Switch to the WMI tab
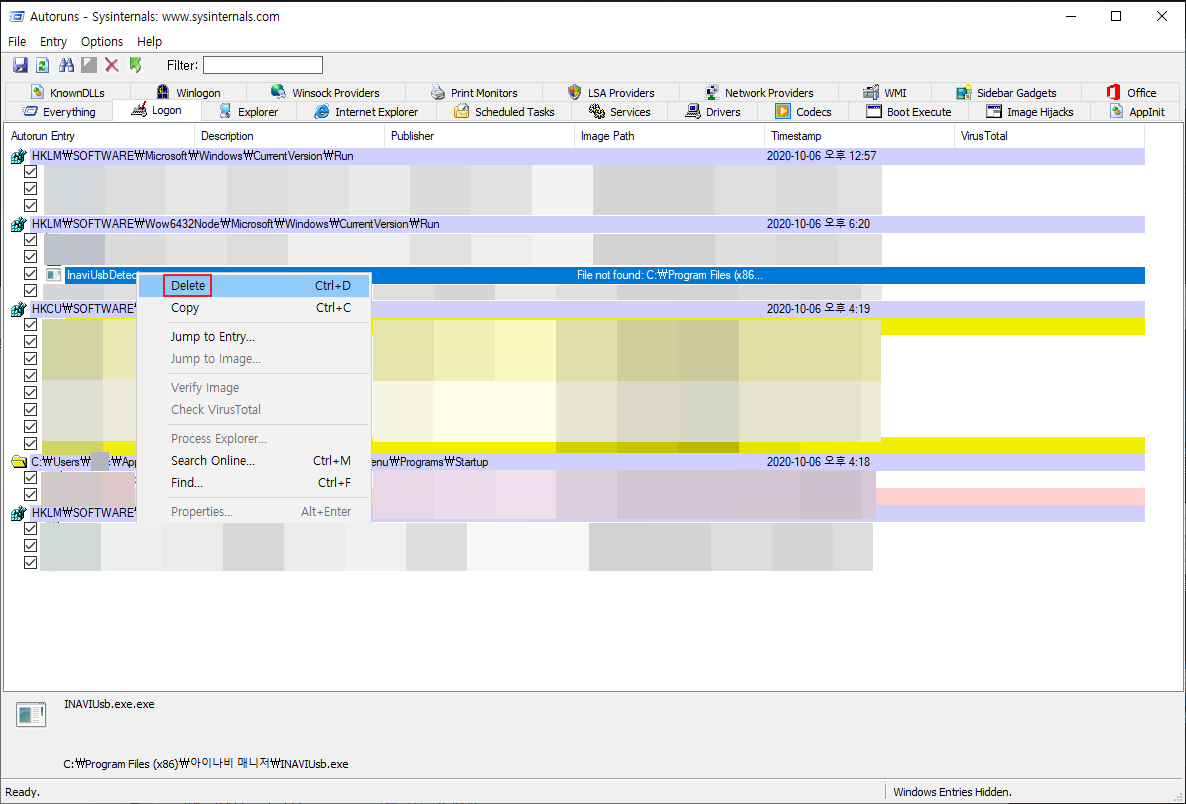This screenshot has width=1186, height=804. (x=885, y=92)
